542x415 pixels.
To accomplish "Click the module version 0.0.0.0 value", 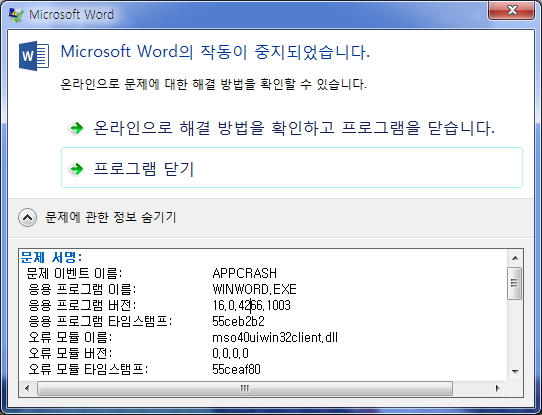I will [230, 353].
